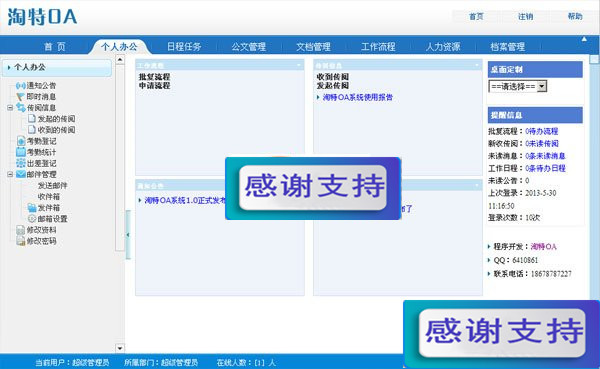Click the 0待办流程 reminder link

[x=541, y=131]
